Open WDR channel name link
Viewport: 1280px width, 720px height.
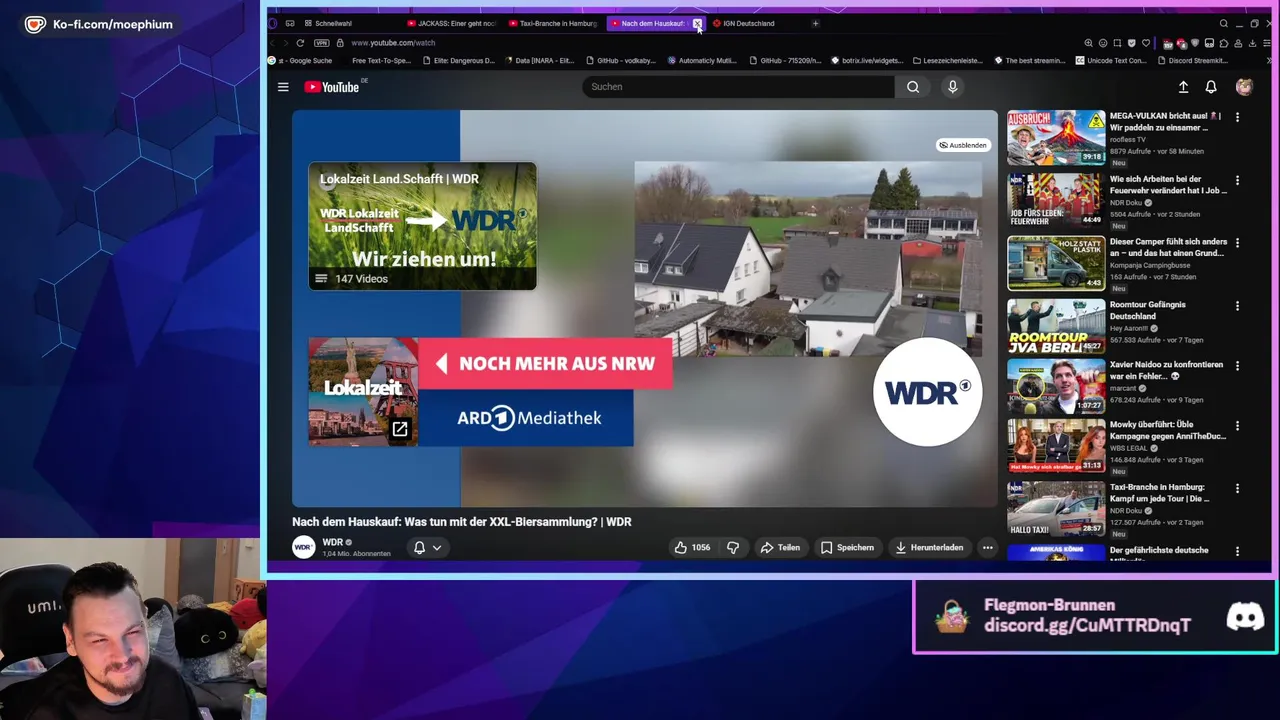tap(333, 542)
